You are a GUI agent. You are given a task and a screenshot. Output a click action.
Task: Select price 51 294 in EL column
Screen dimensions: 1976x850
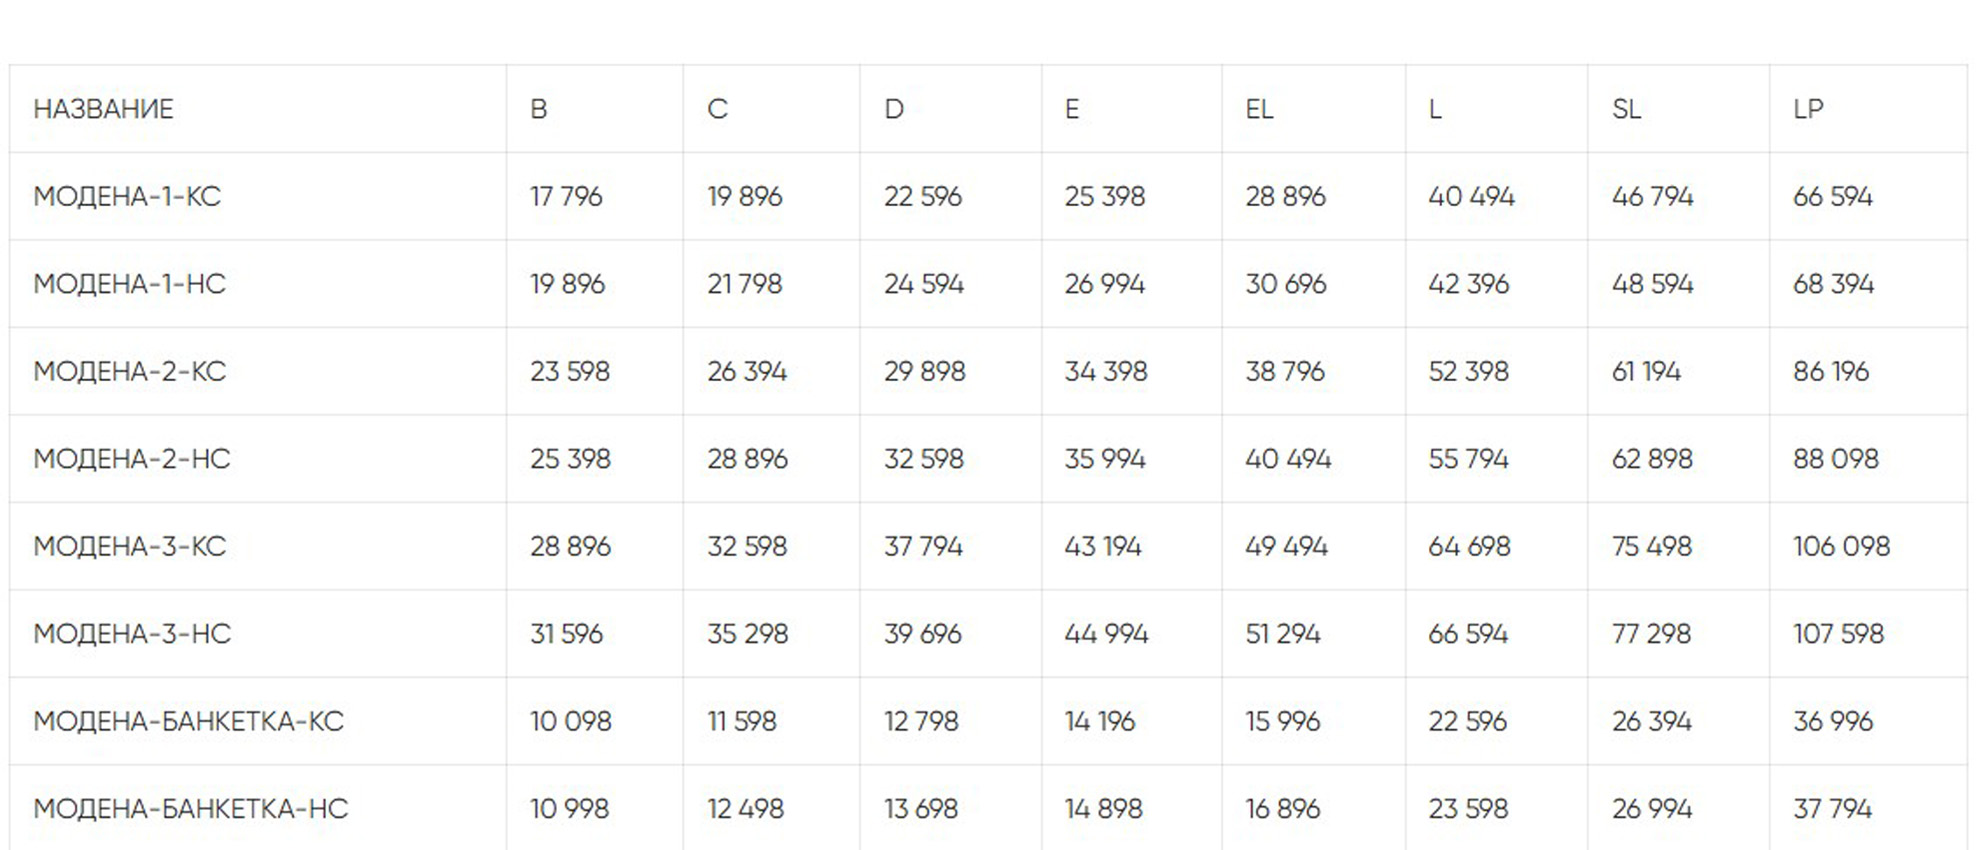(1283, 634)
